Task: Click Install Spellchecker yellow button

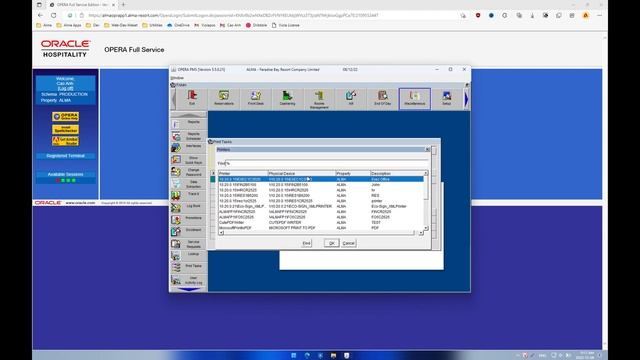Action: [65, 129]
